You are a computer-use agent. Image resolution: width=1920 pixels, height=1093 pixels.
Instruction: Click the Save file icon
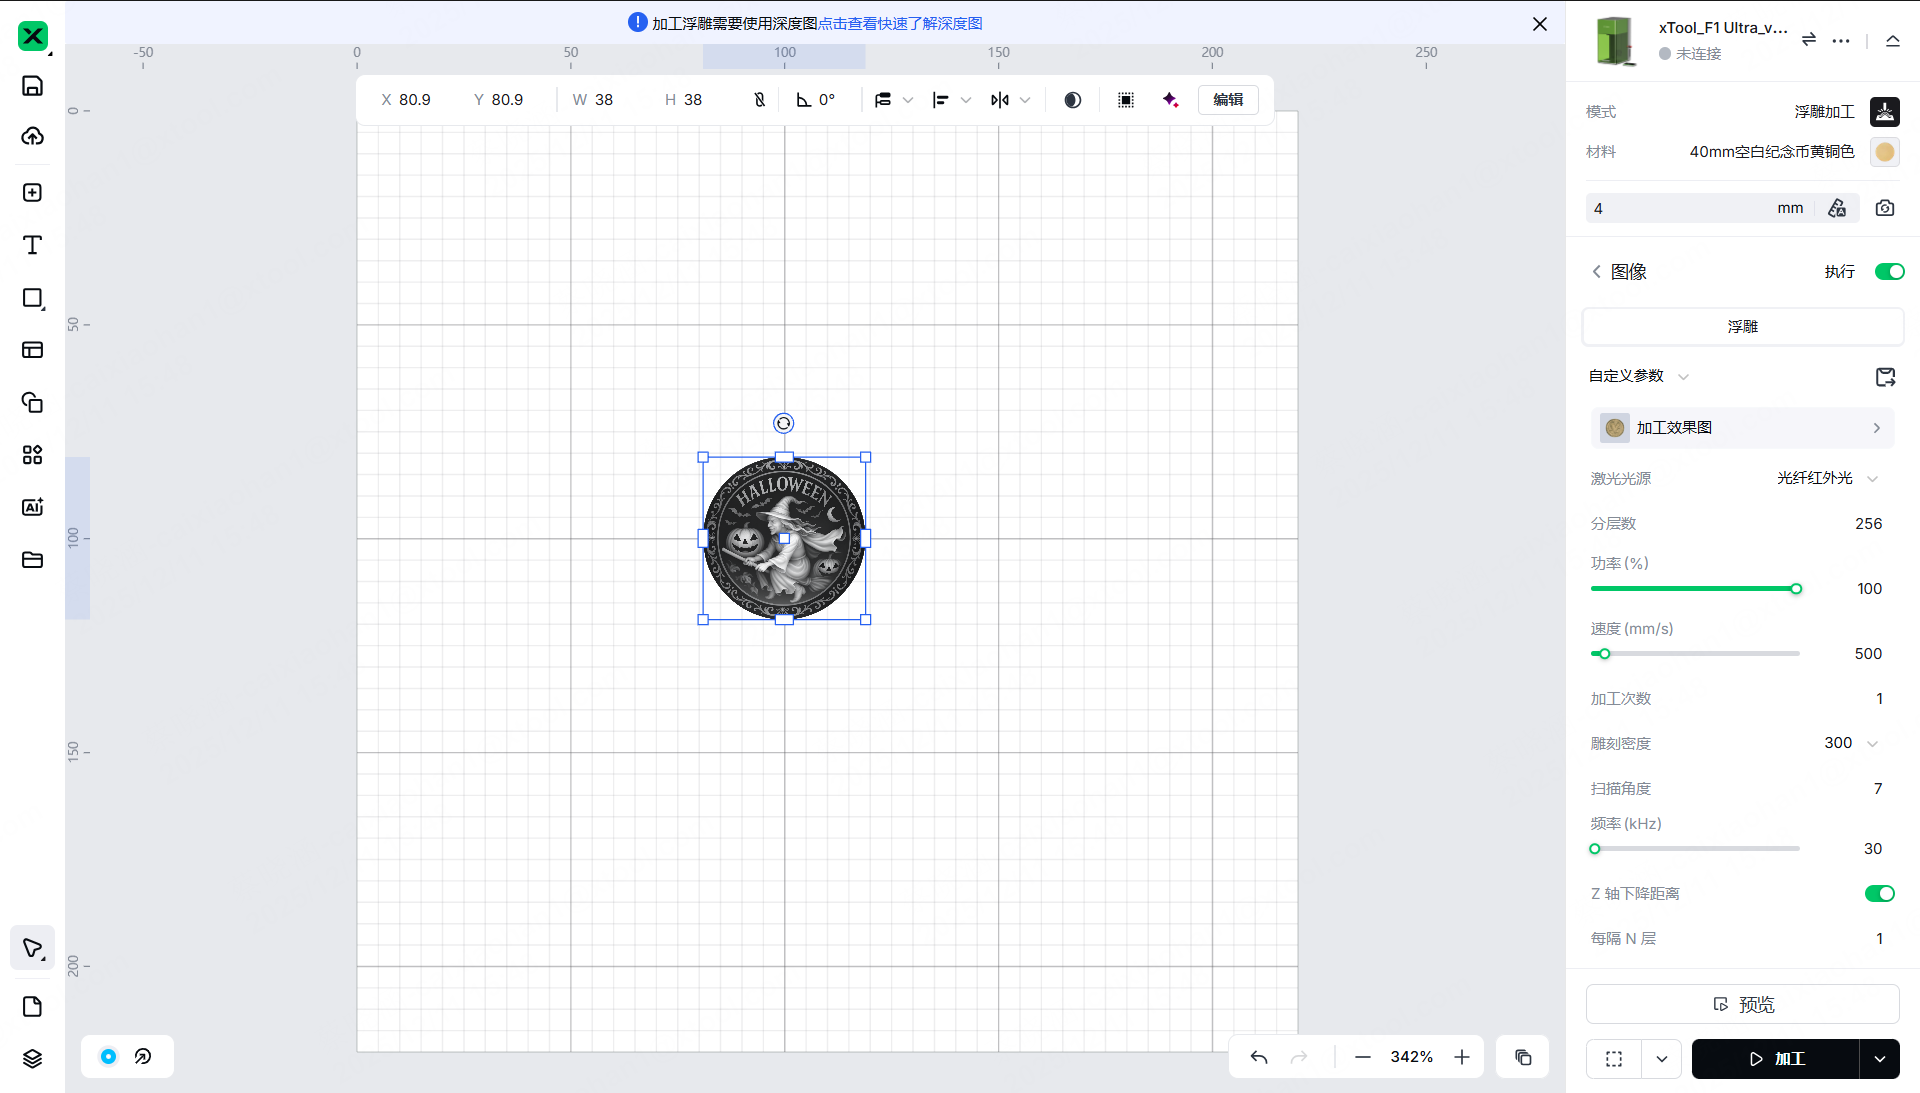[x=32, y=85]
